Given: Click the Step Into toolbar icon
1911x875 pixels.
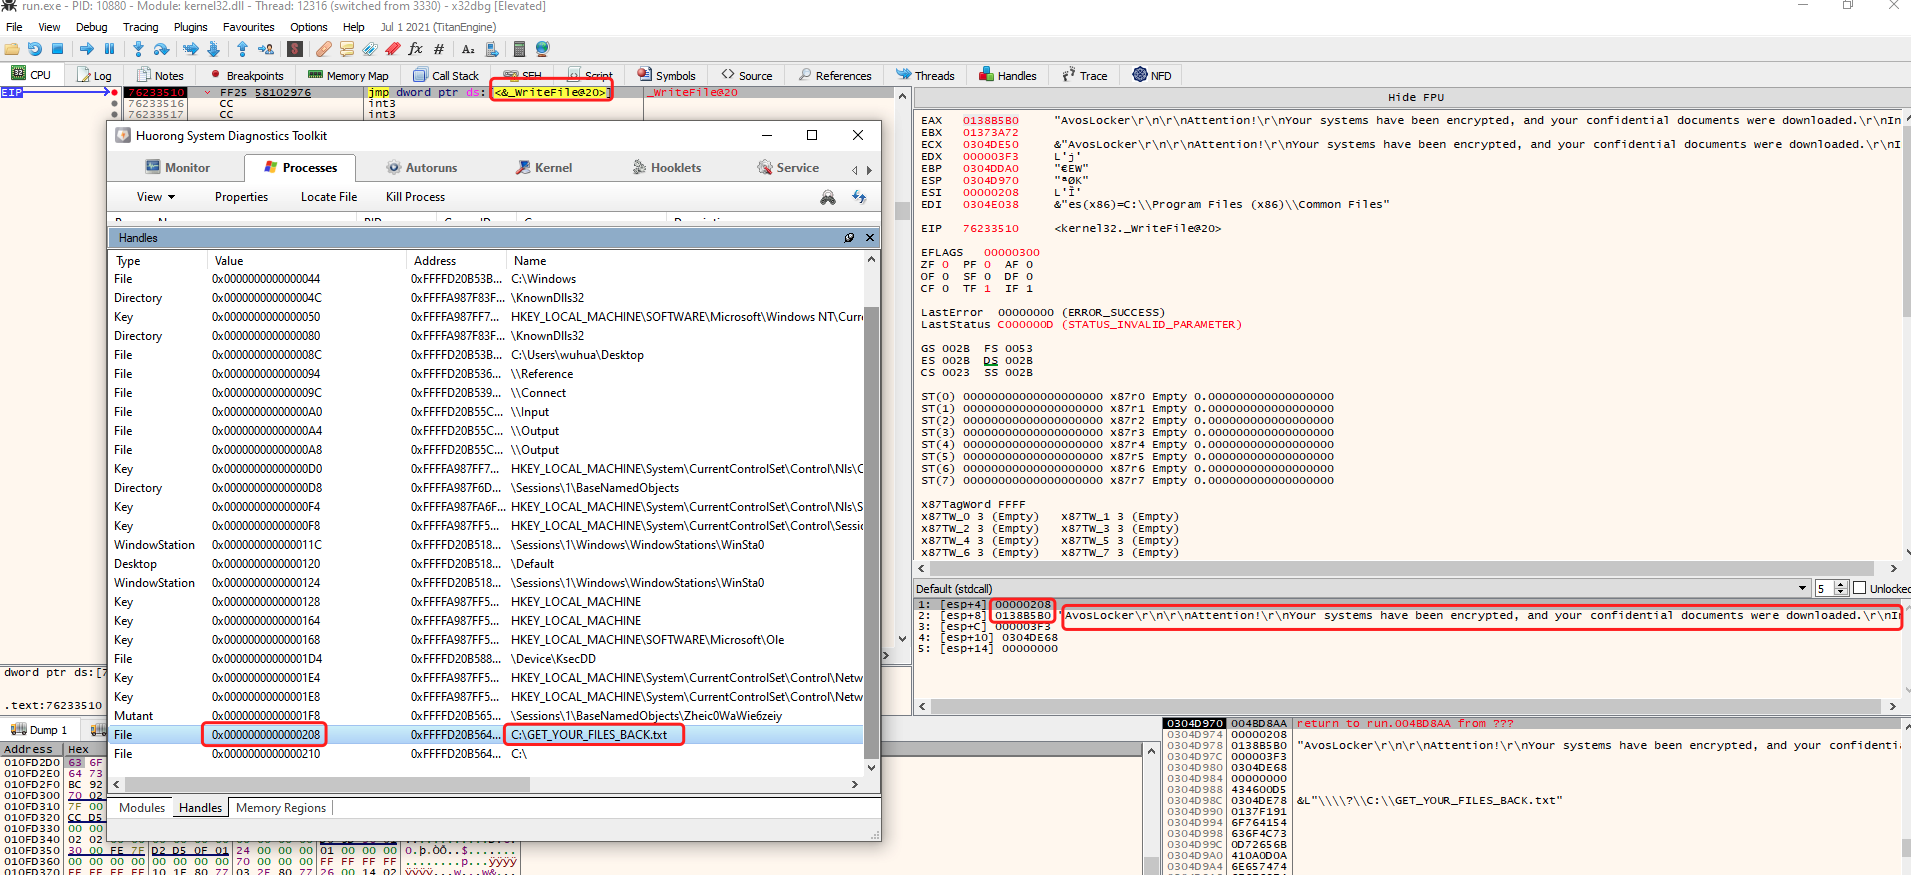Looking at the screenshot, I should 138,49.
